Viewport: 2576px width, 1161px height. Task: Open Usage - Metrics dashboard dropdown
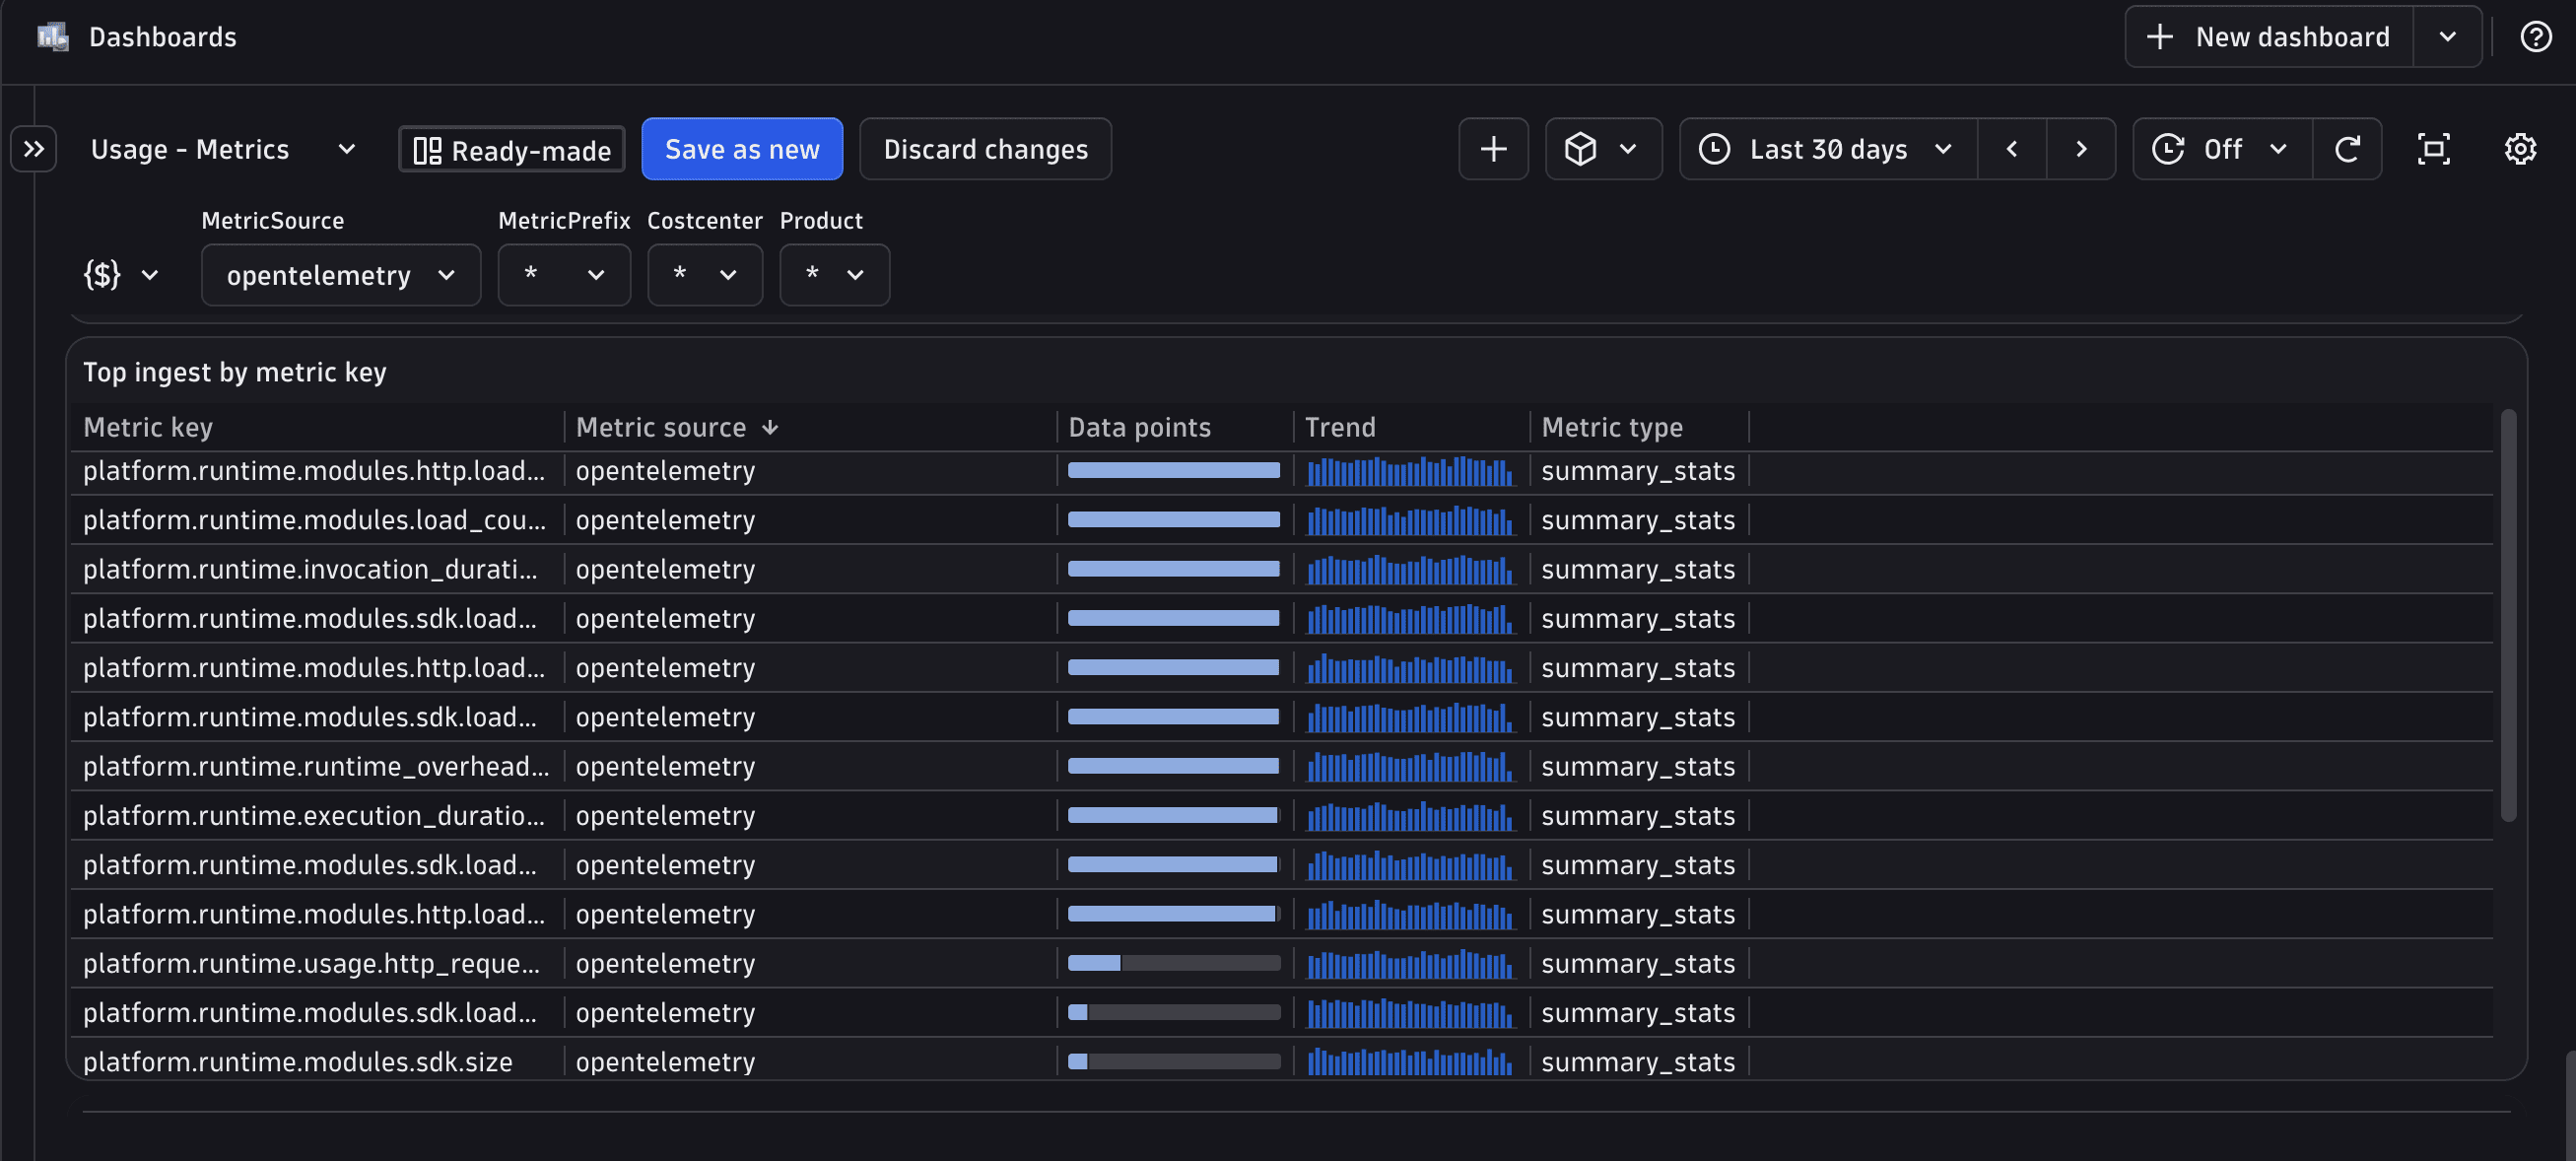[223, 149]
